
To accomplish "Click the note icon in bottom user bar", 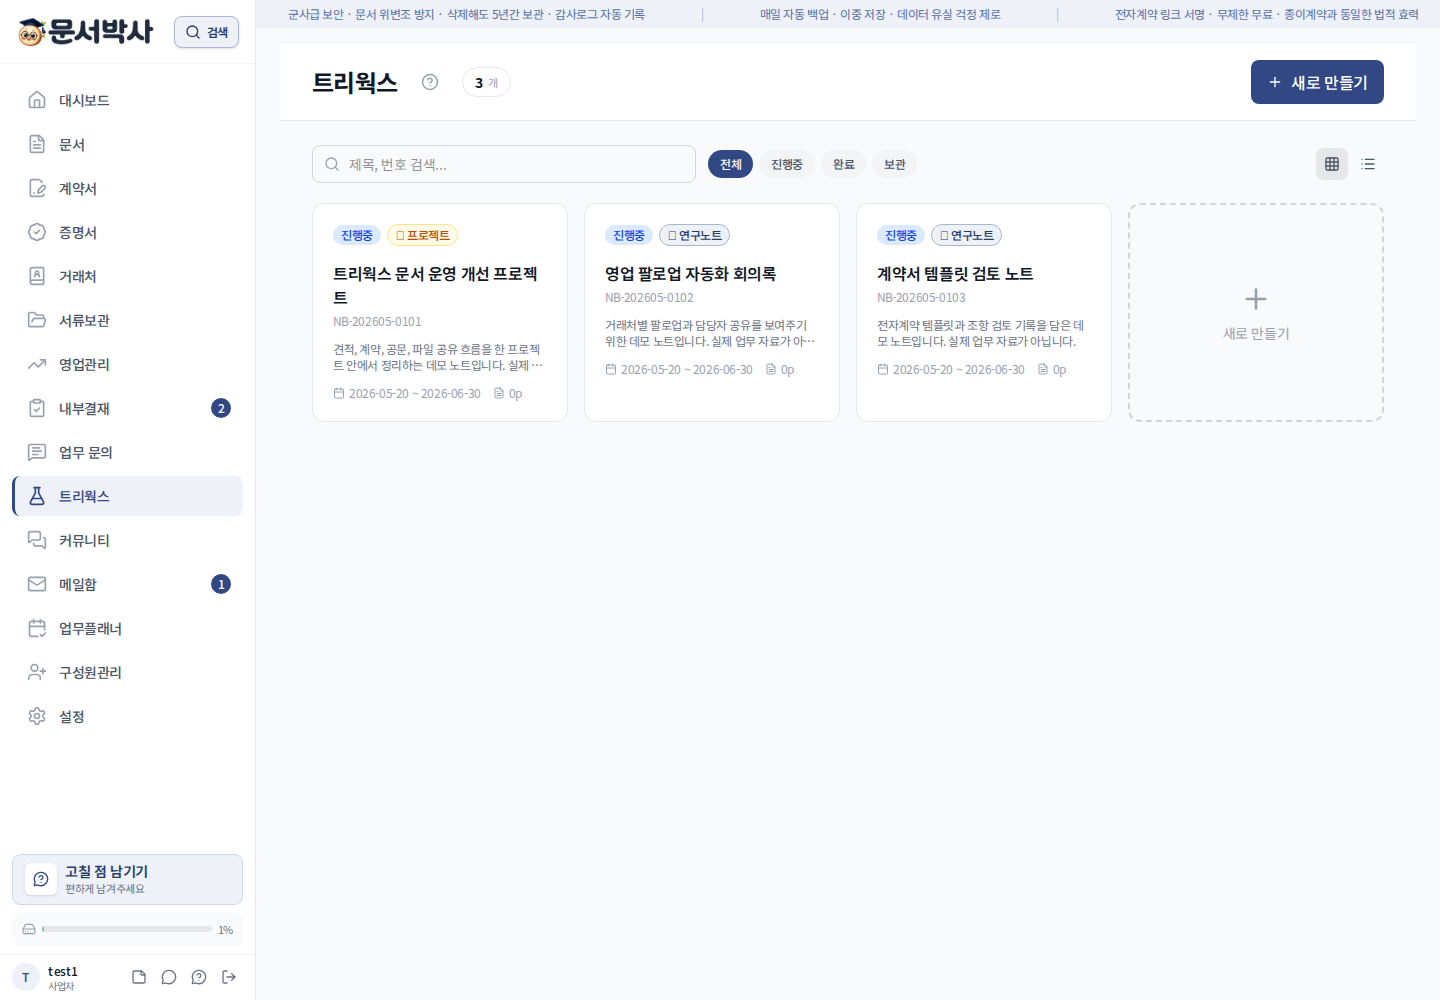I will click(139, 977).
